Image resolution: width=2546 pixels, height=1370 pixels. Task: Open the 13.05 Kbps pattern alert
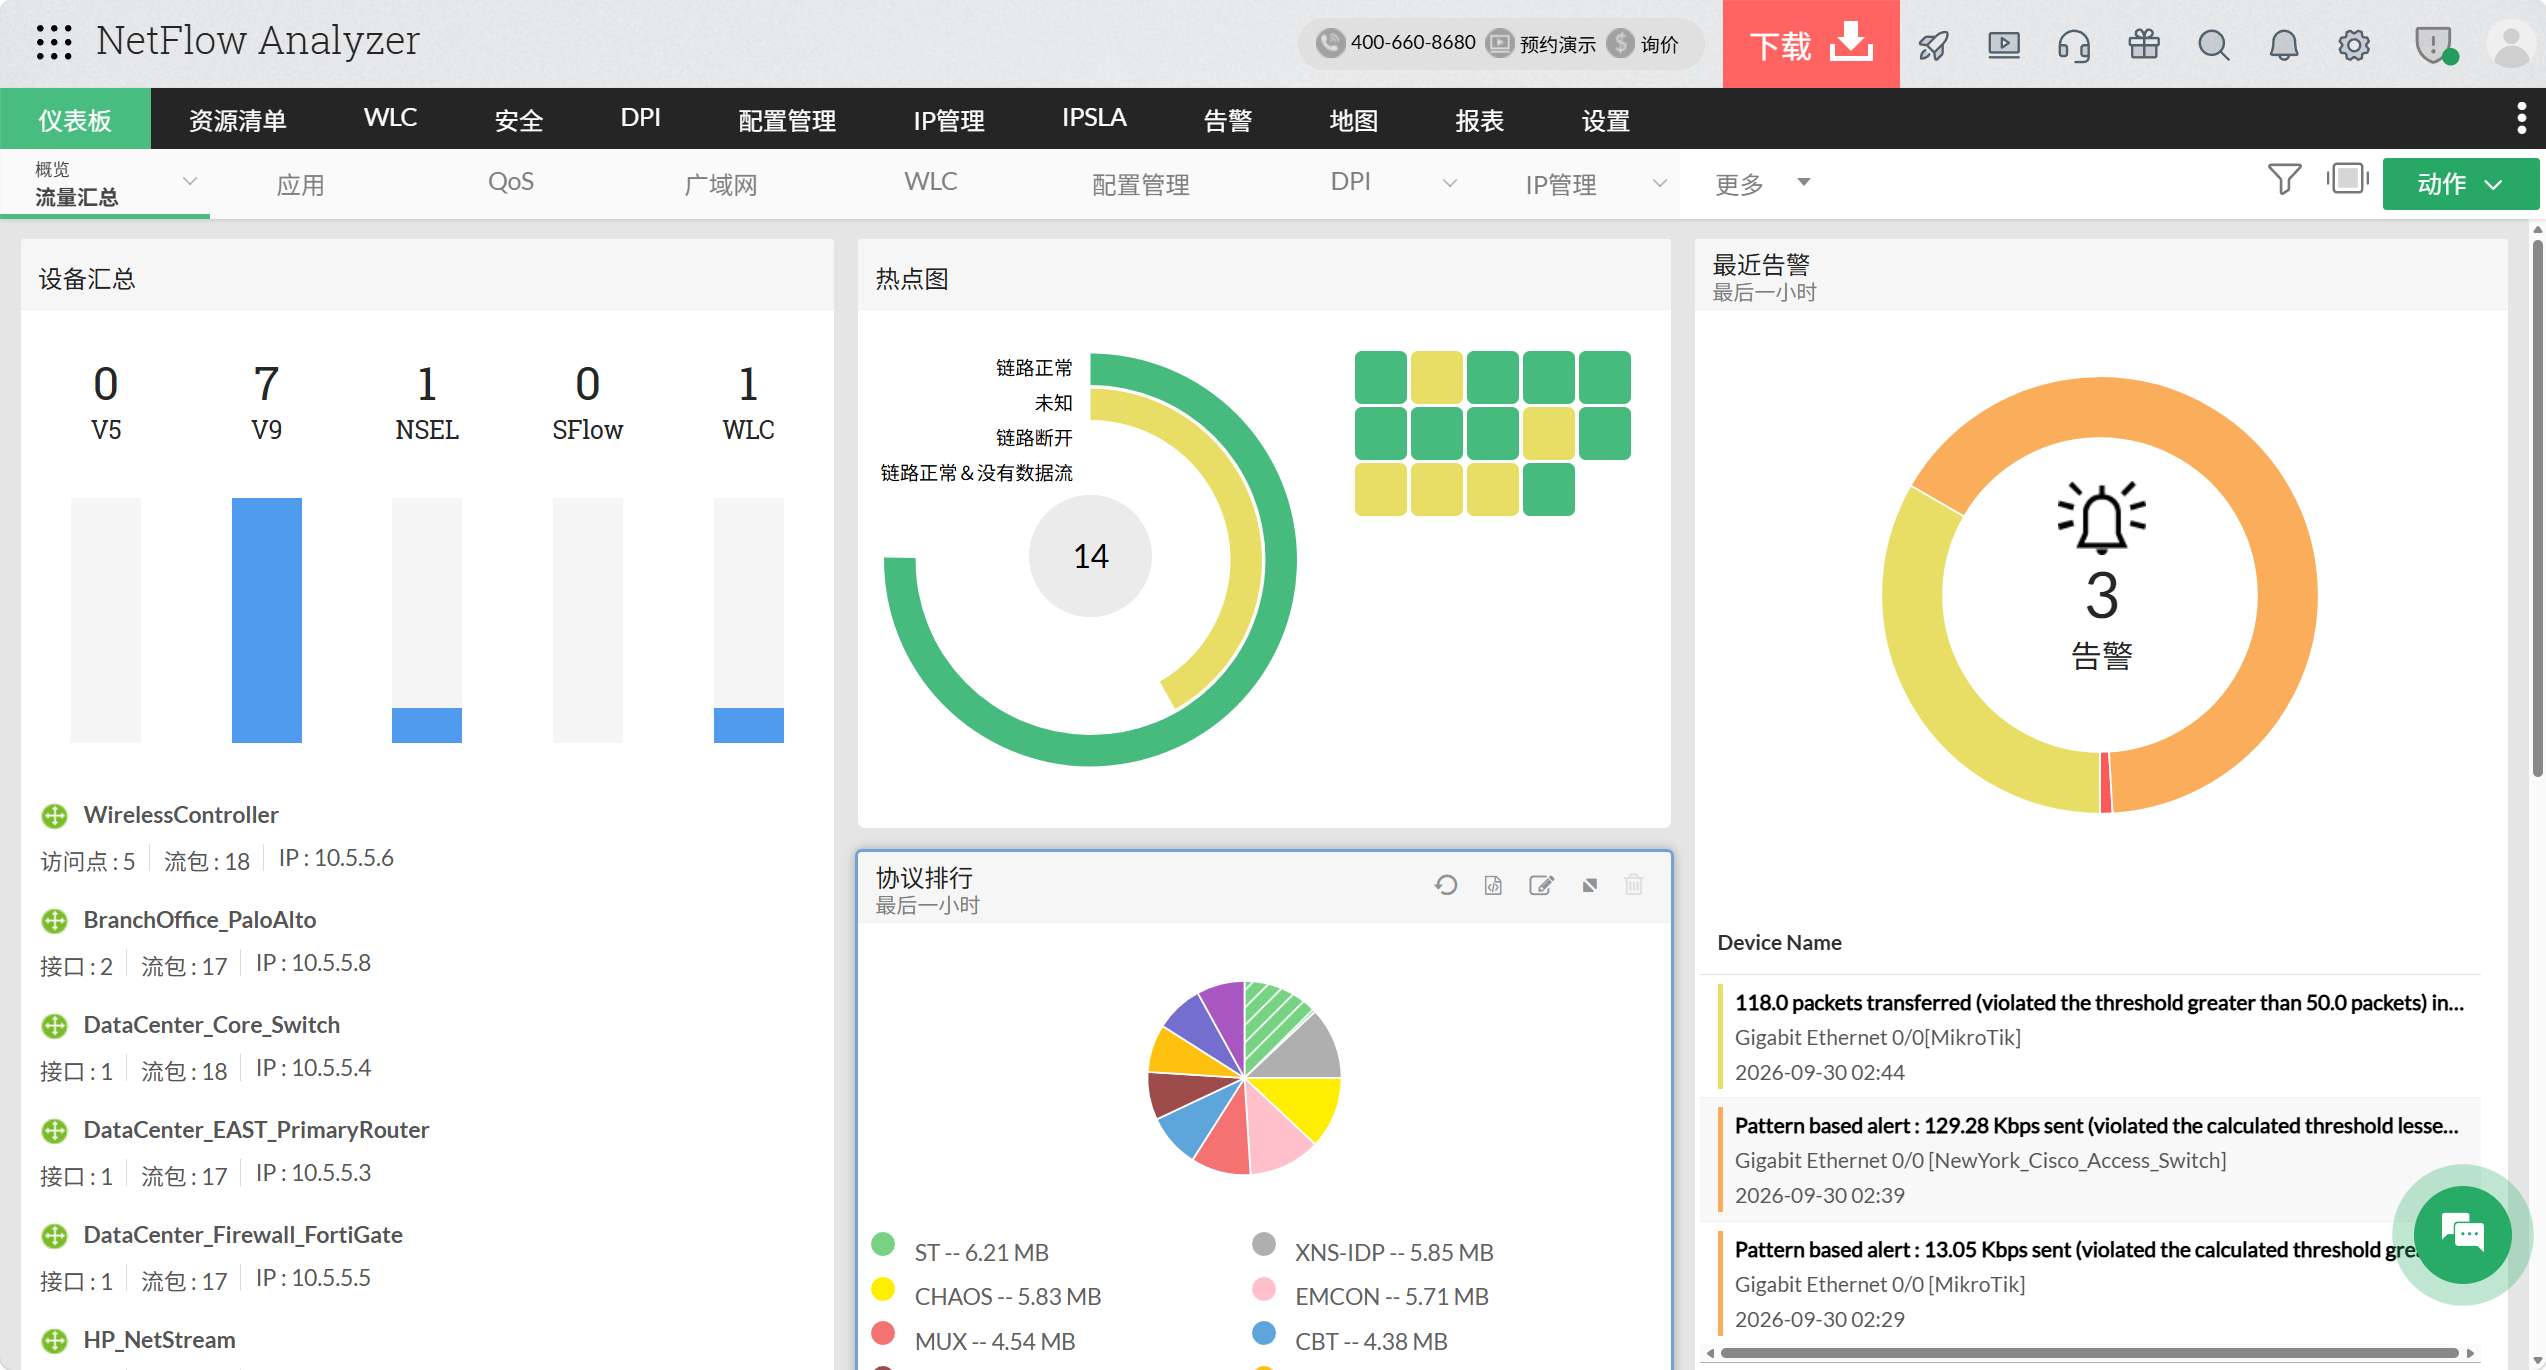click(2076, 1249)
